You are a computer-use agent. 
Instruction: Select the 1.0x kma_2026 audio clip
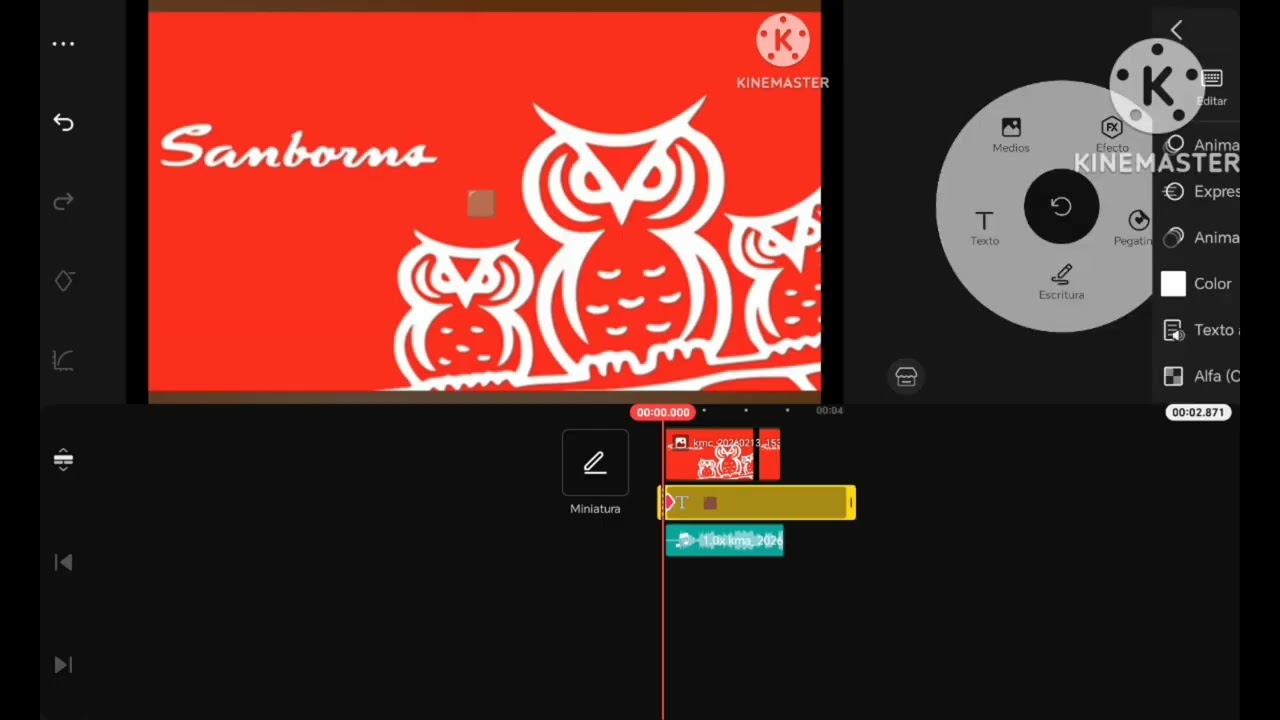click(x=724, y=541)
